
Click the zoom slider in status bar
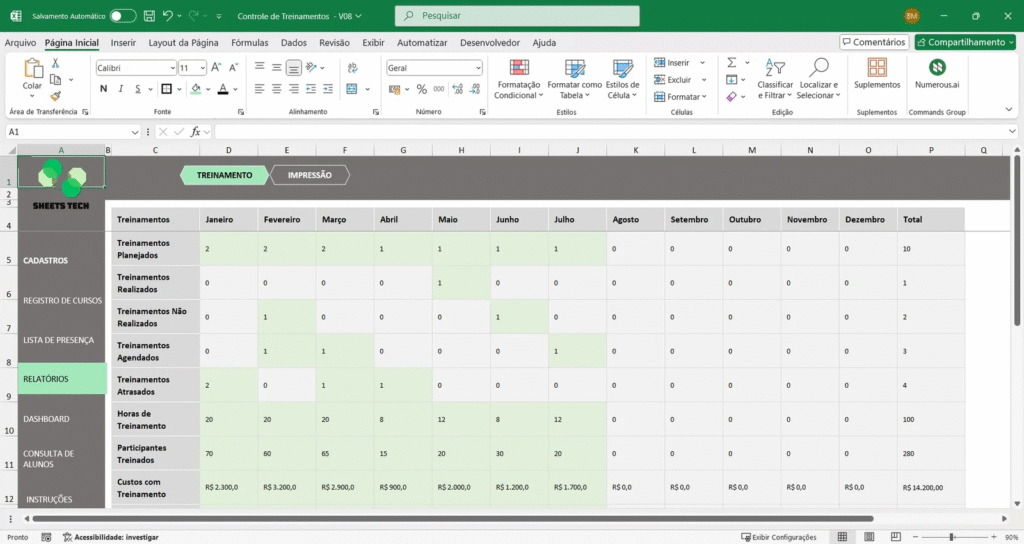point(952,537)
